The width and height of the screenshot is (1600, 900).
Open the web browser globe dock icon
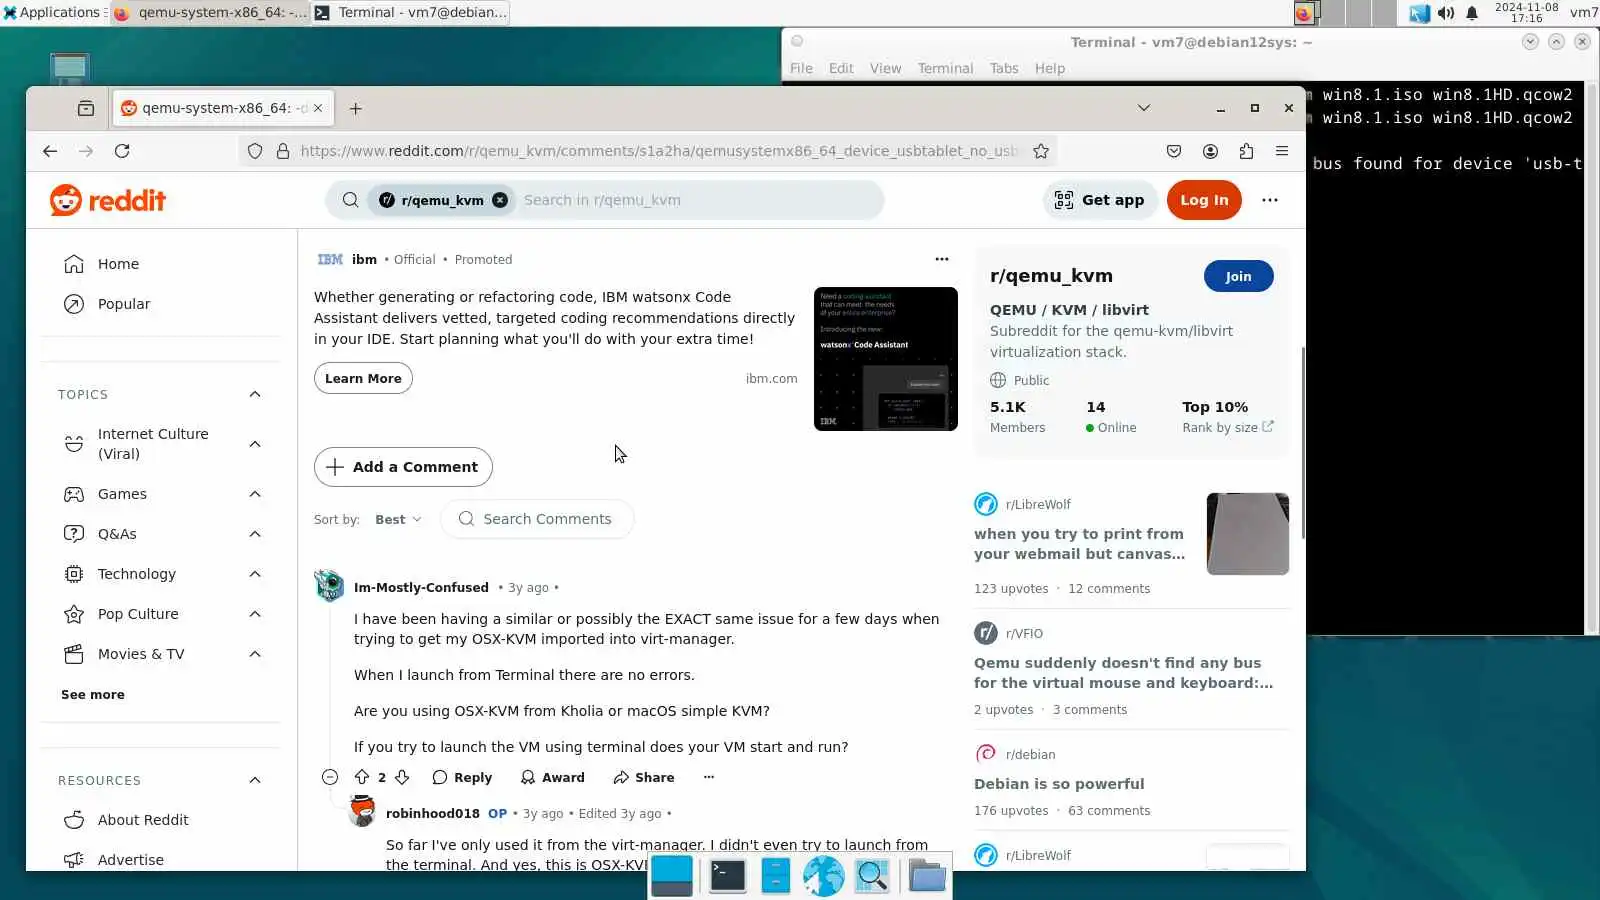click(x=823, y=876)
